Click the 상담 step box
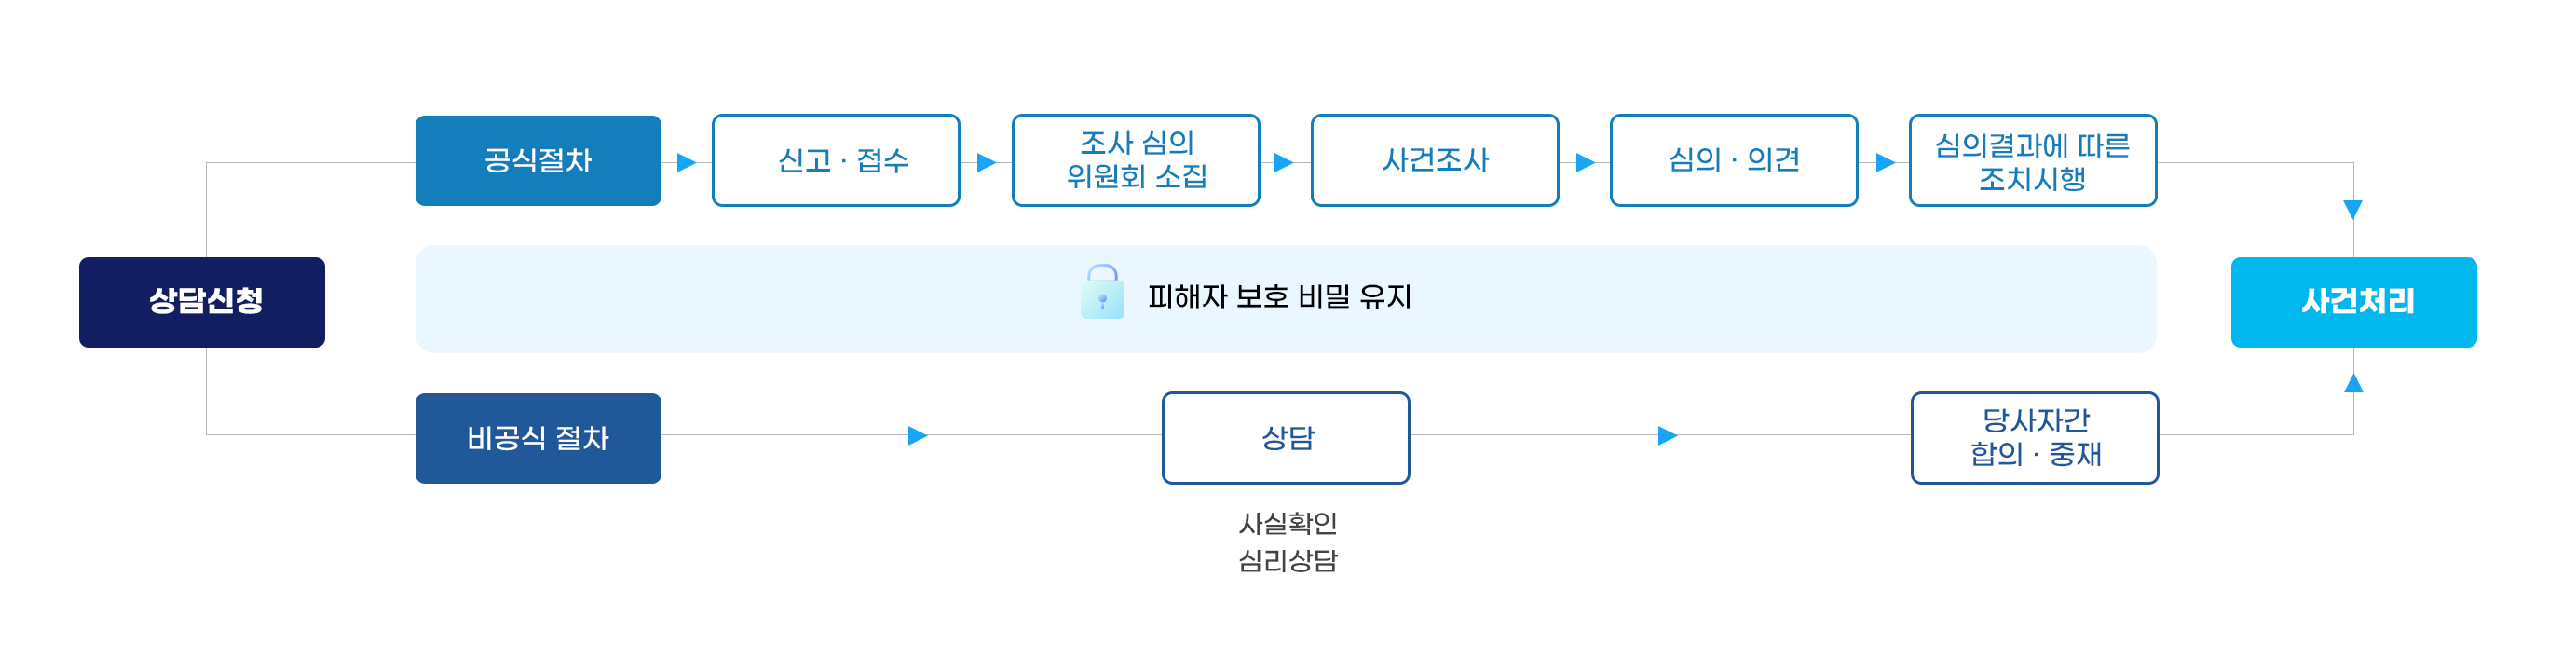 point(1285,438)
